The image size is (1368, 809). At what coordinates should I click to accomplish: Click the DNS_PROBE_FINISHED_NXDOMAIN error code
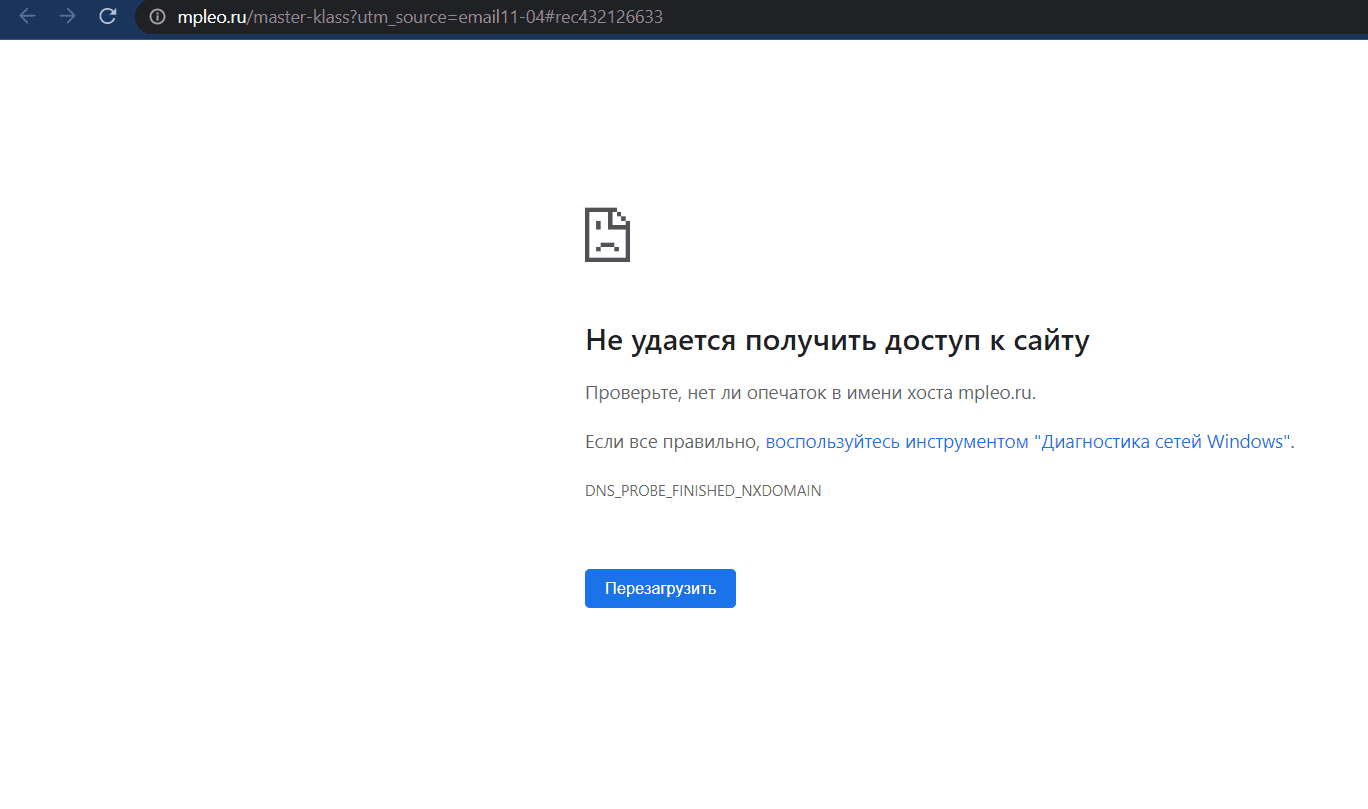tap(703, 491)
